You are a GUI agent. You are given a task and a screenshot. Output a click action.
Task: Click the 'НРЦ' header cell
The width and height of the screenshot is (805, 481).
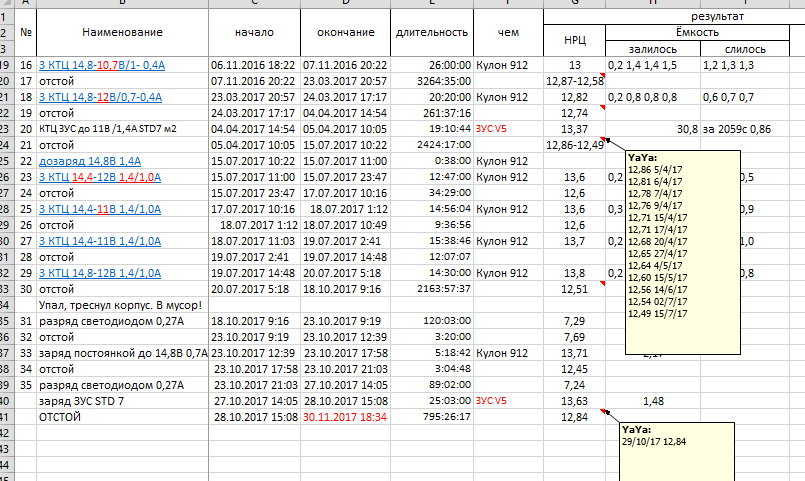574,40
